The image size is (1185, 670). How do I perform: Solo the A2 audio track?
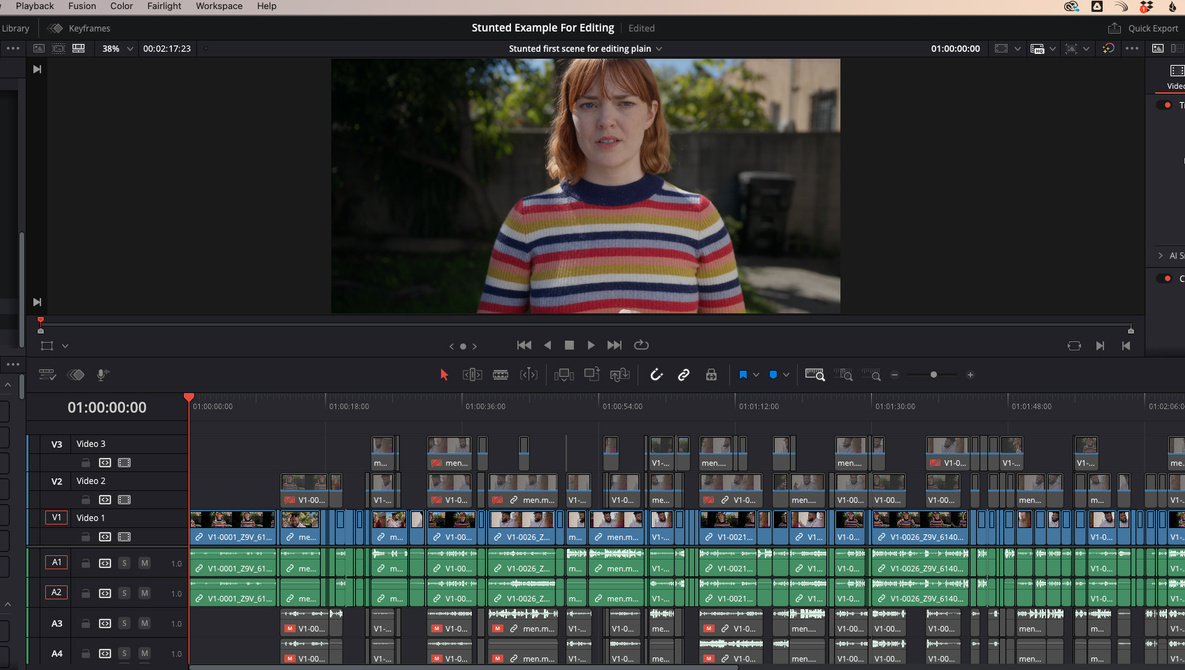123,592
